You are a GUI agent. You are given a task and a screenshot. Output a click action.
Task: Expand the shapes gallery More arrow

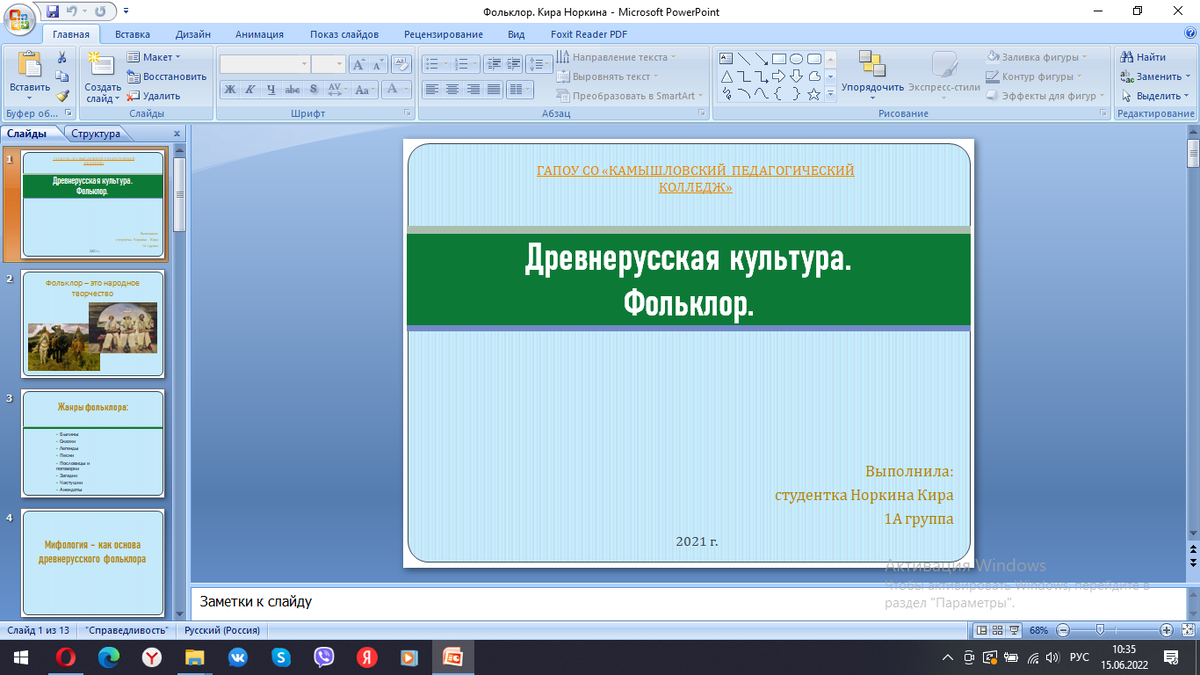(831, 95)
